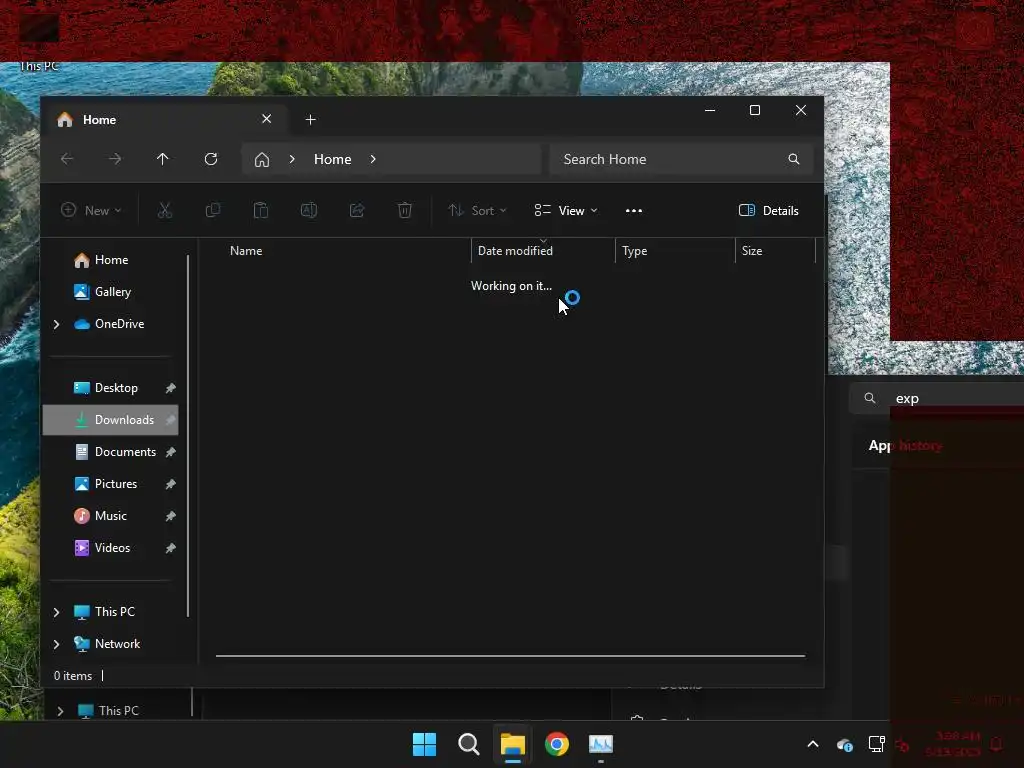This screenshot has width=1024, height=768.
Task: Click File Explorer taskbar icon
Action: click(x=513, y=744)
